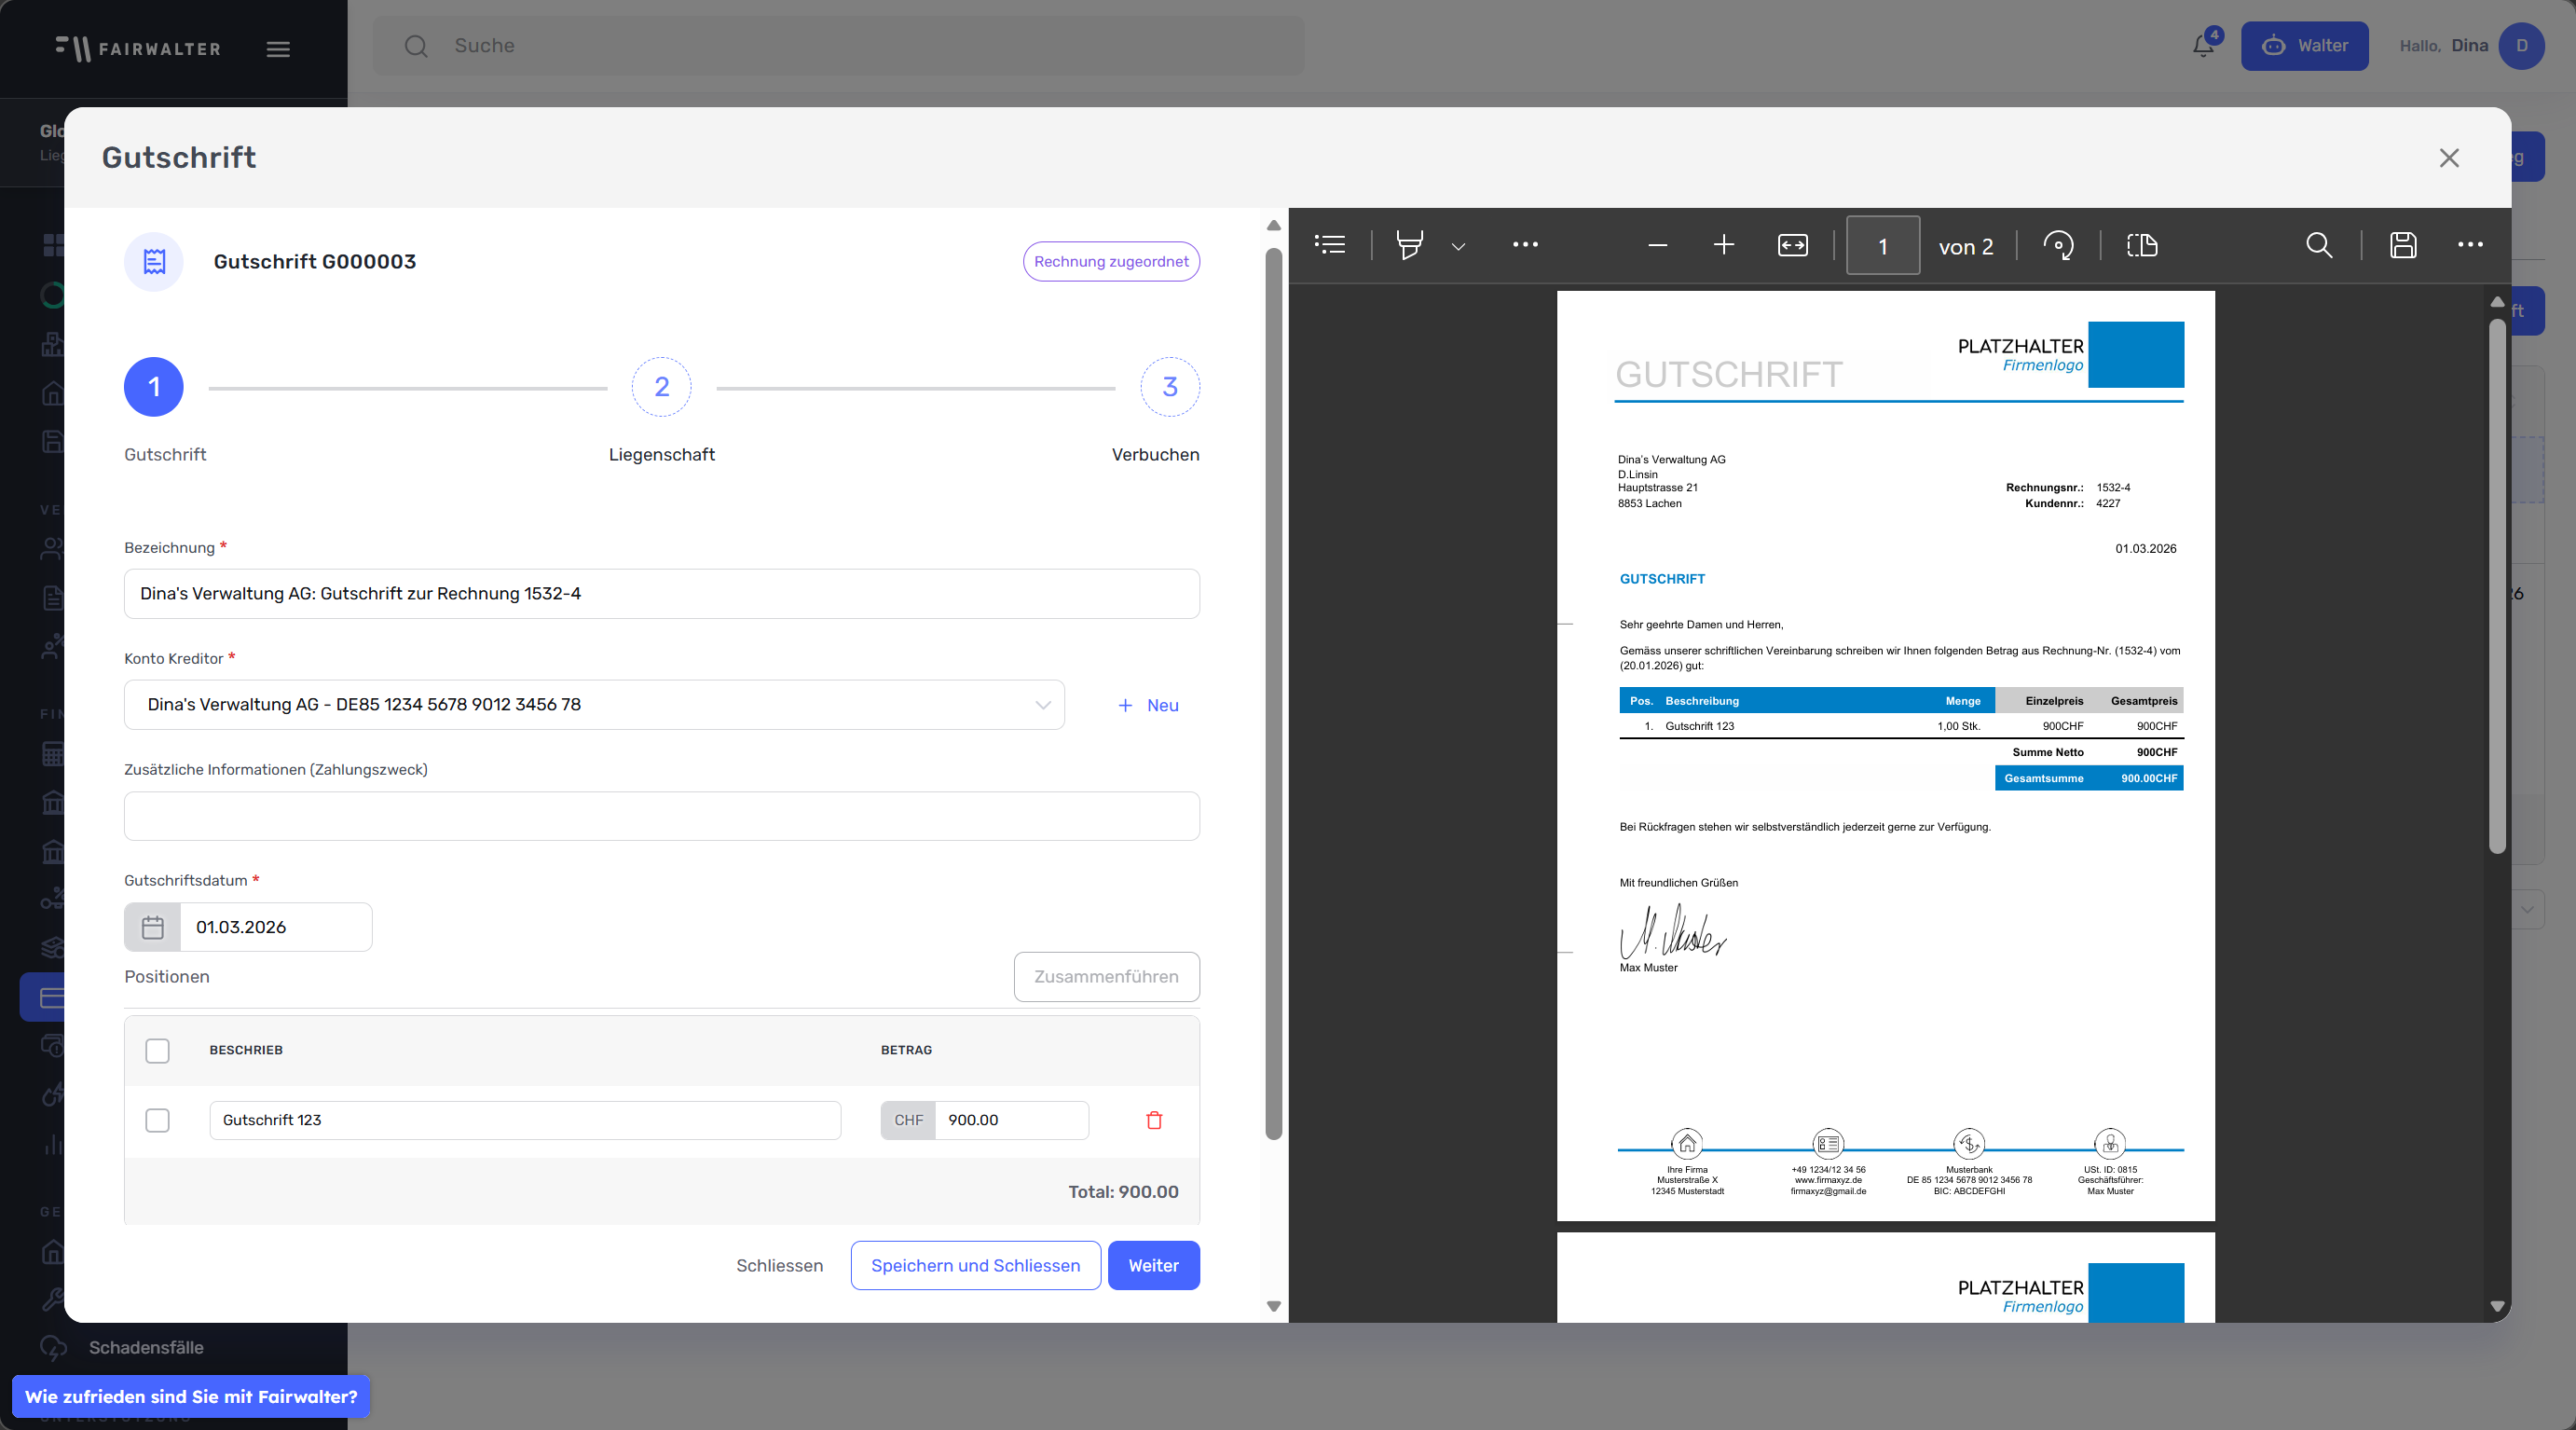Image resolution: width=2576 pixels, height=1430 pixels.
Task: Click the Bezeichnung text field
Action: pyautogui.click(x=661, y=594)
